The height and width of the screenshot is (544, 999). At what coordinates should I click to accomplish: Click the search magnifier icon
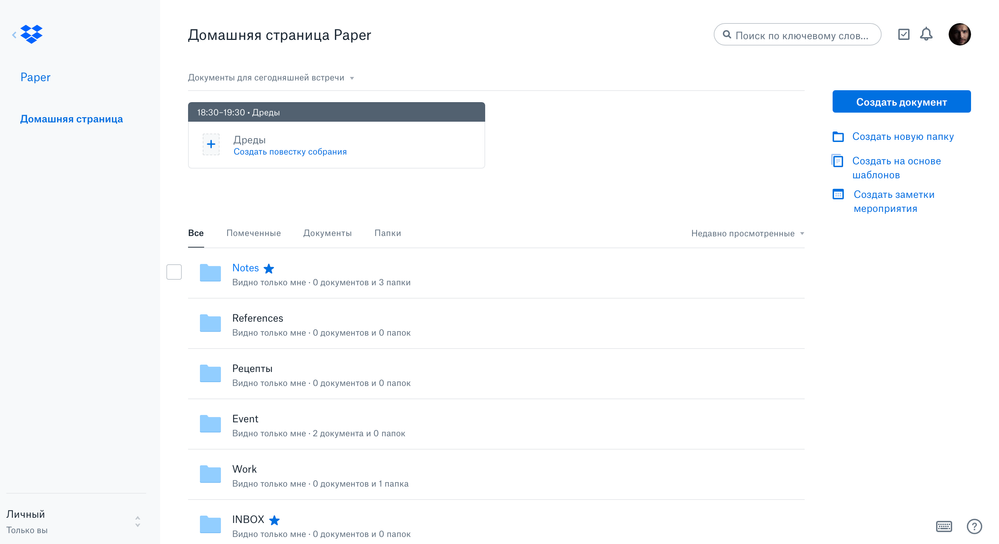click(x=727, y=35)
